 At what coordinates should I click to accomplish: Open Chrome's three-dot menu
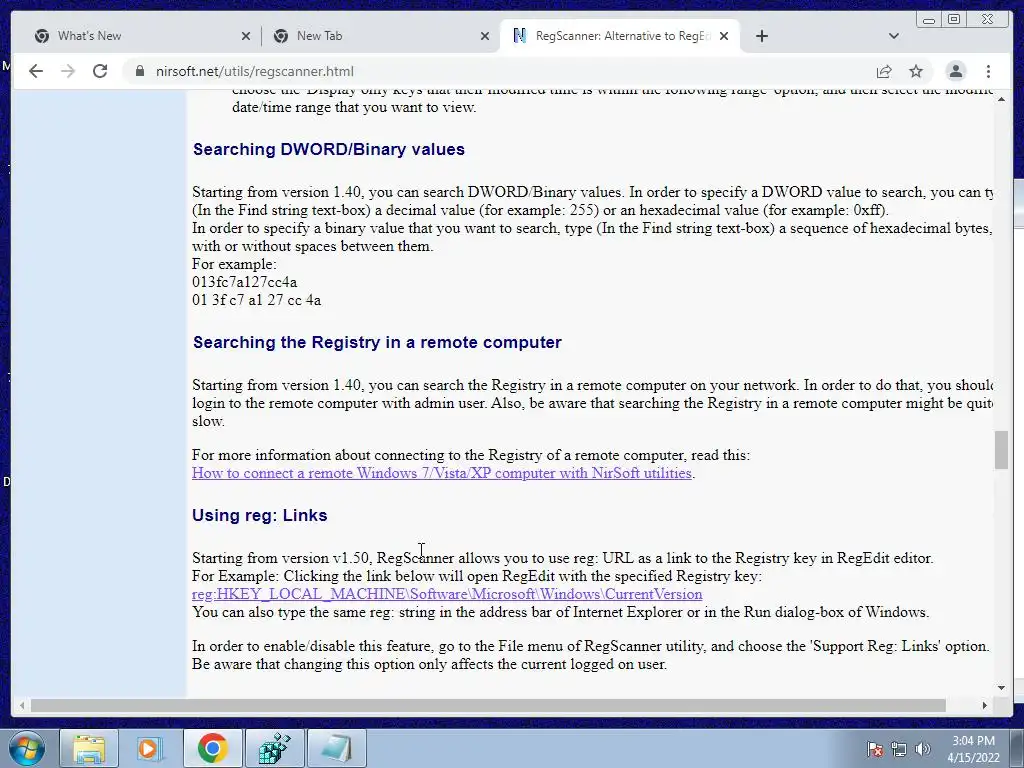coord(988,71)
